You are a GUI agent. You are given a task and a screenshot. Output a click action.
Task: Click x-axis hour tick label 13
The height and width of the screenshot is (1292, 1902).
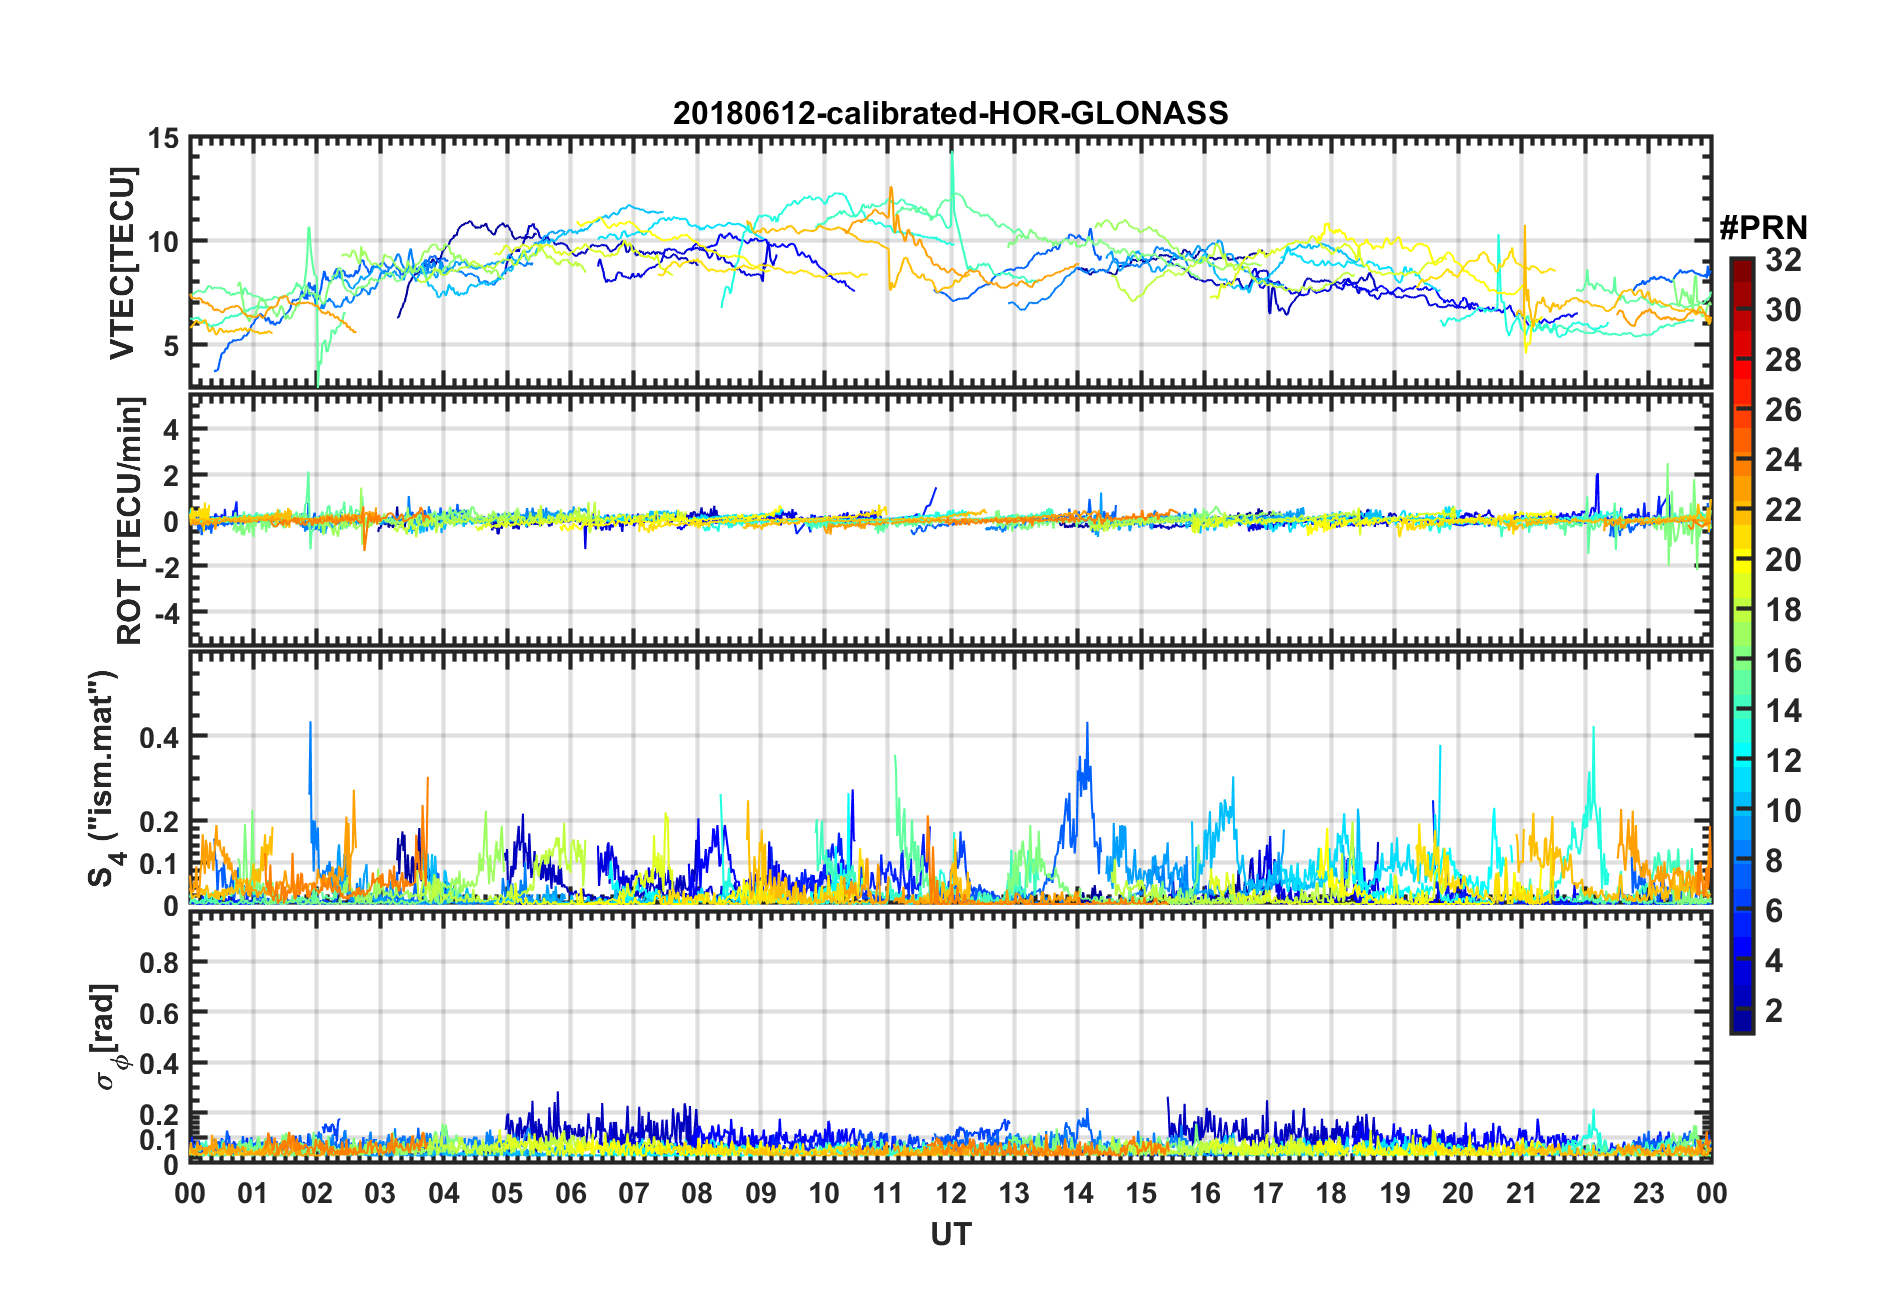[x=1014, y=1193]
